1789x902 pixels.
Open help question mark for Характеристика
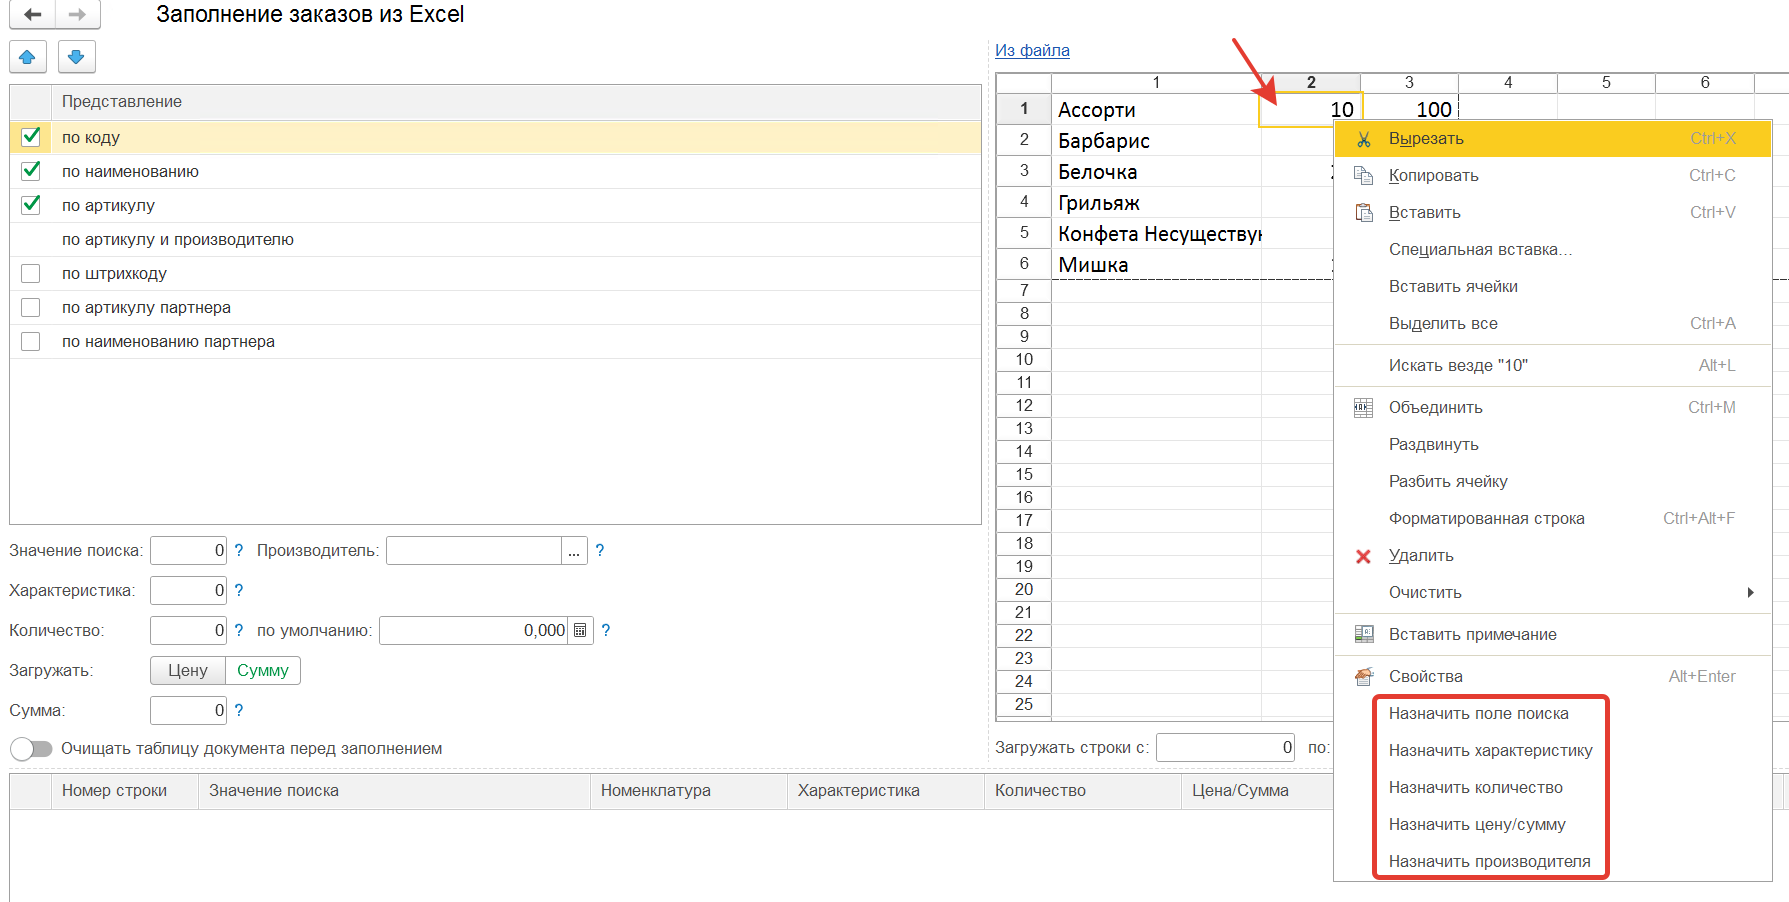(x=238, y=590)
